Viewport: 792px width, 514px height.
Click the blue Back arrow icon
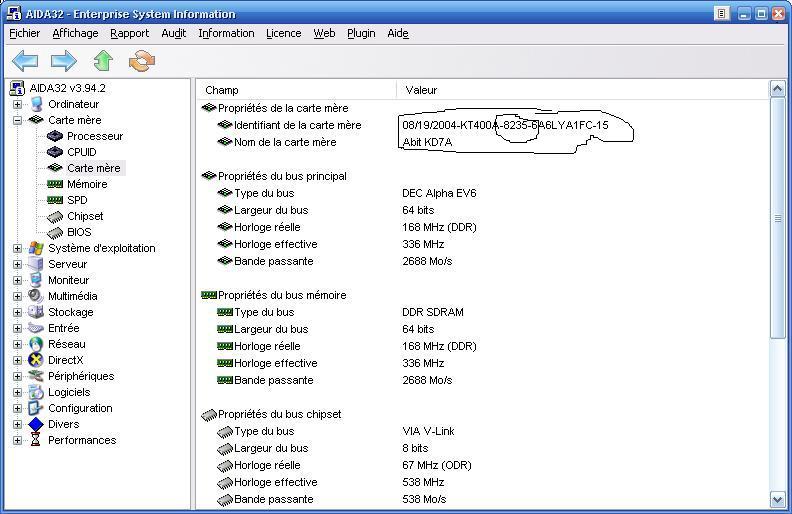pyautogui.click(x=25, y=61)
